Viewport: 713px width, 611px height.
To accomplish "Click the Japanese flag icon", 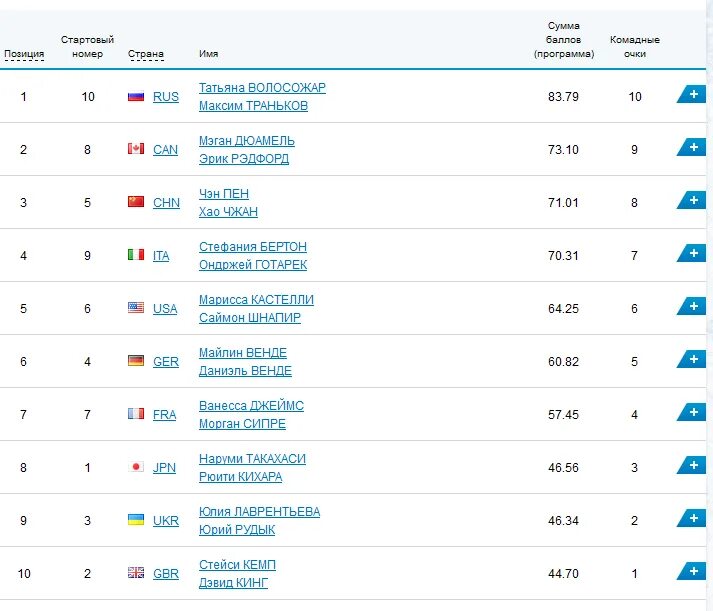I will (136, 467).
